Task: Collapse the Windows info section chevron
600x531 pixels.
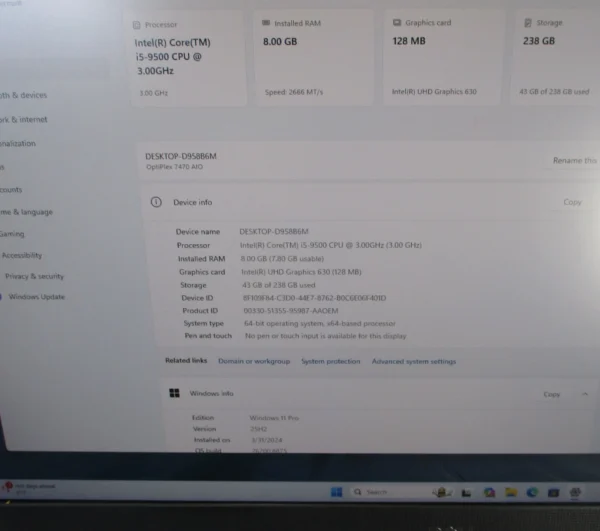Action: tap(585, 394)
